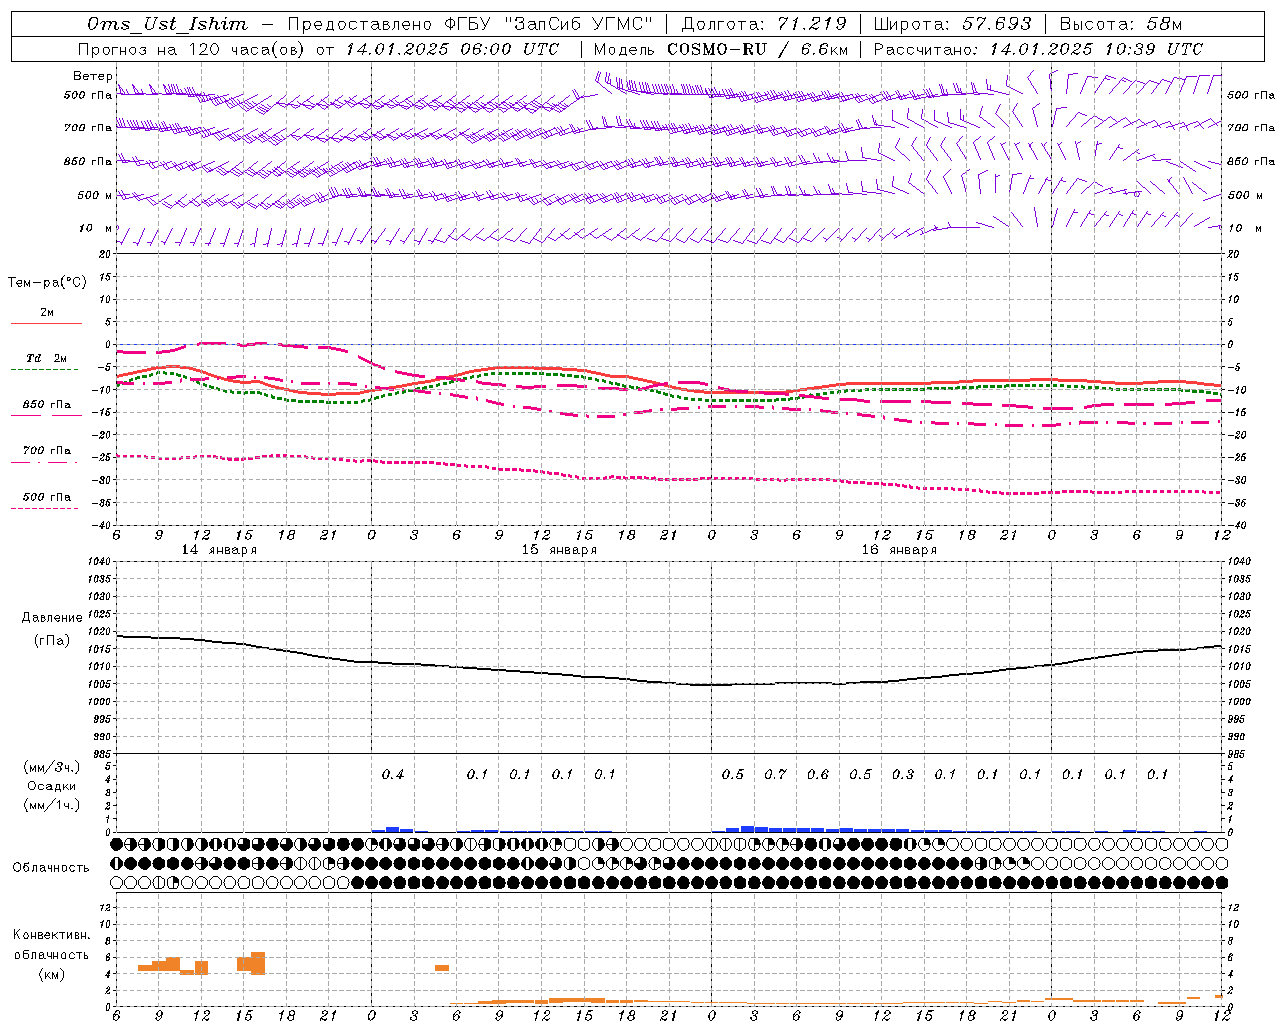Click the (км) unit under convective cloudiness
The width and height of the screenshot is (1280, 1024).
point(52,974)
